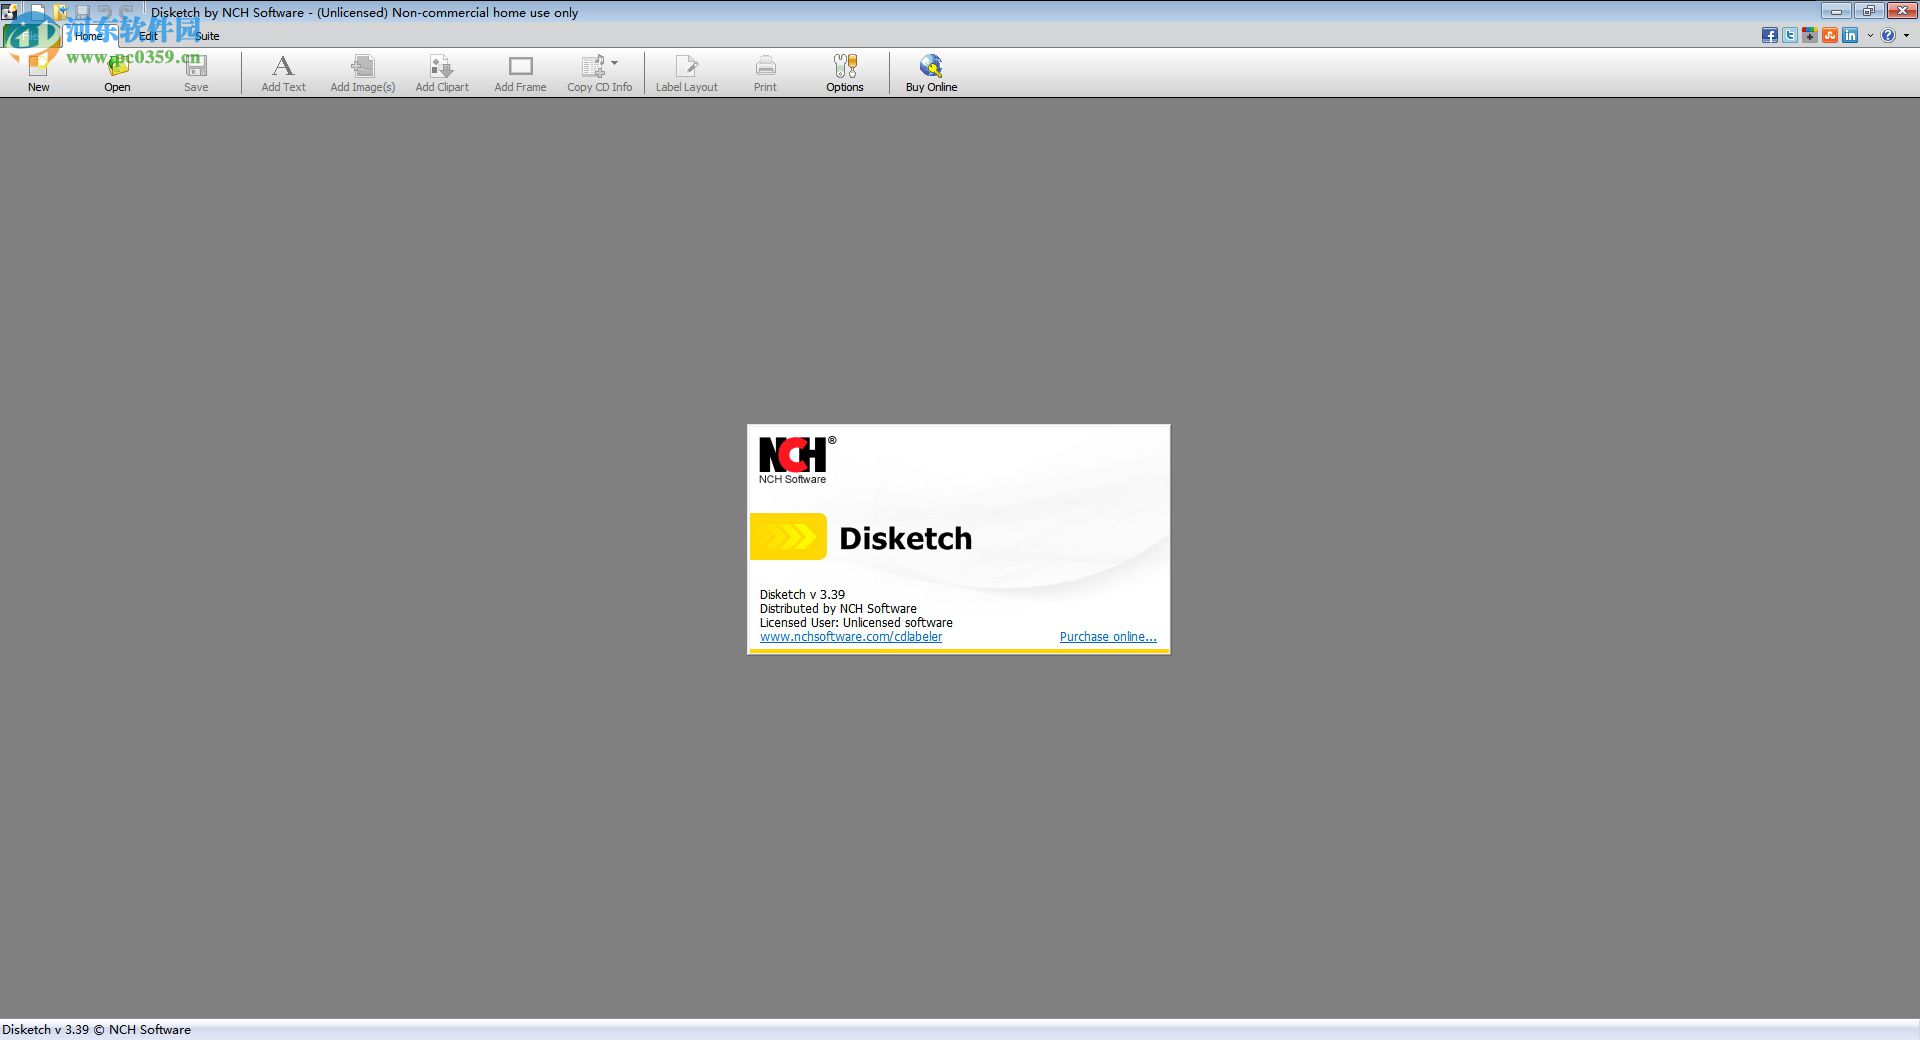
Task: Select the Add Text tool
Action: pyautogui.click(x=283, y=72)
